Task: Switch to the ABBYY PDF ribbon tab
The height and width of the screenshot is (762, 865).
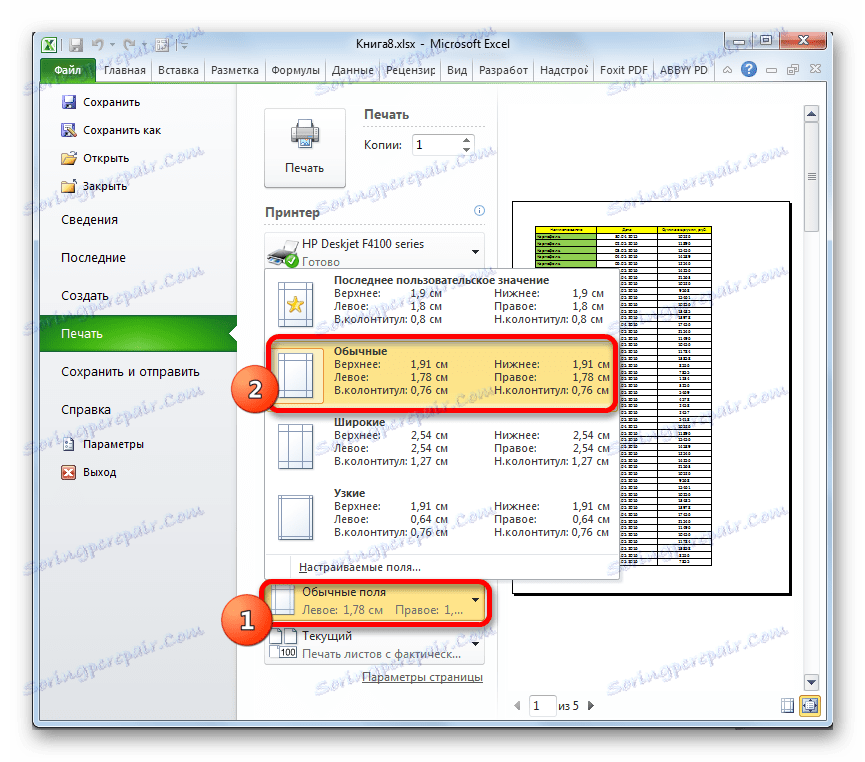Action: click(684, 70)
